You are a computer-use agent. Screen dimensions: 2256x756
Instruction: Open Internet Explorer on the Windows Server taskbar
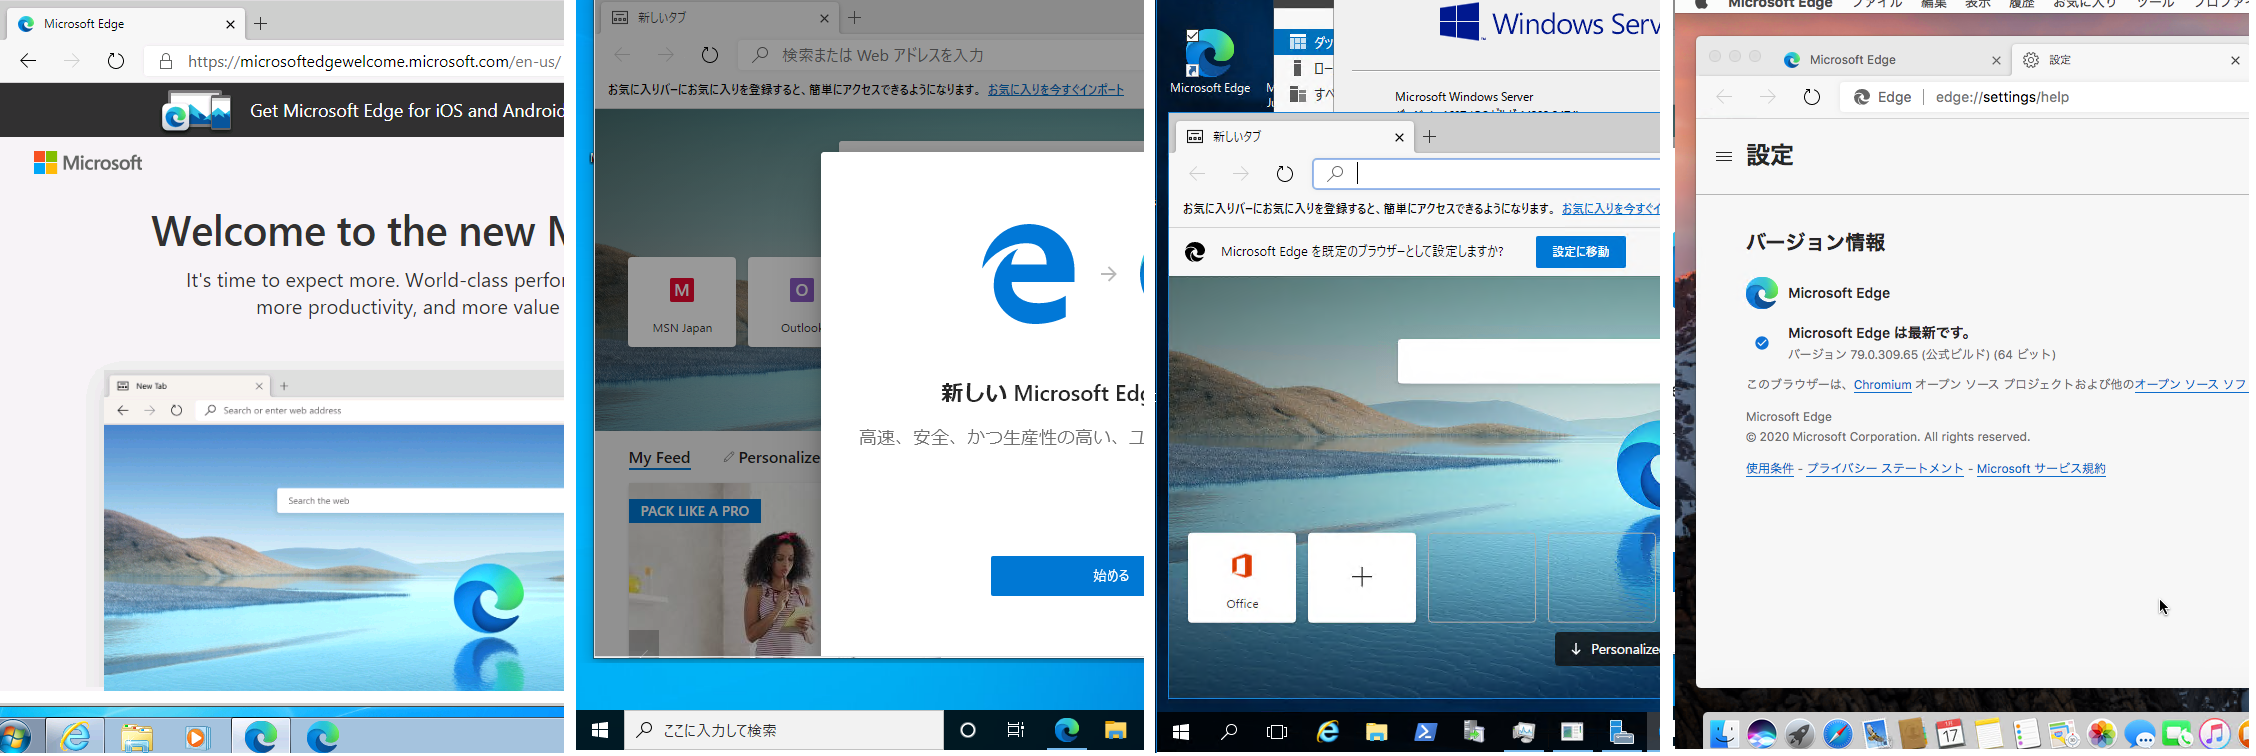(x=1327, y=733)
